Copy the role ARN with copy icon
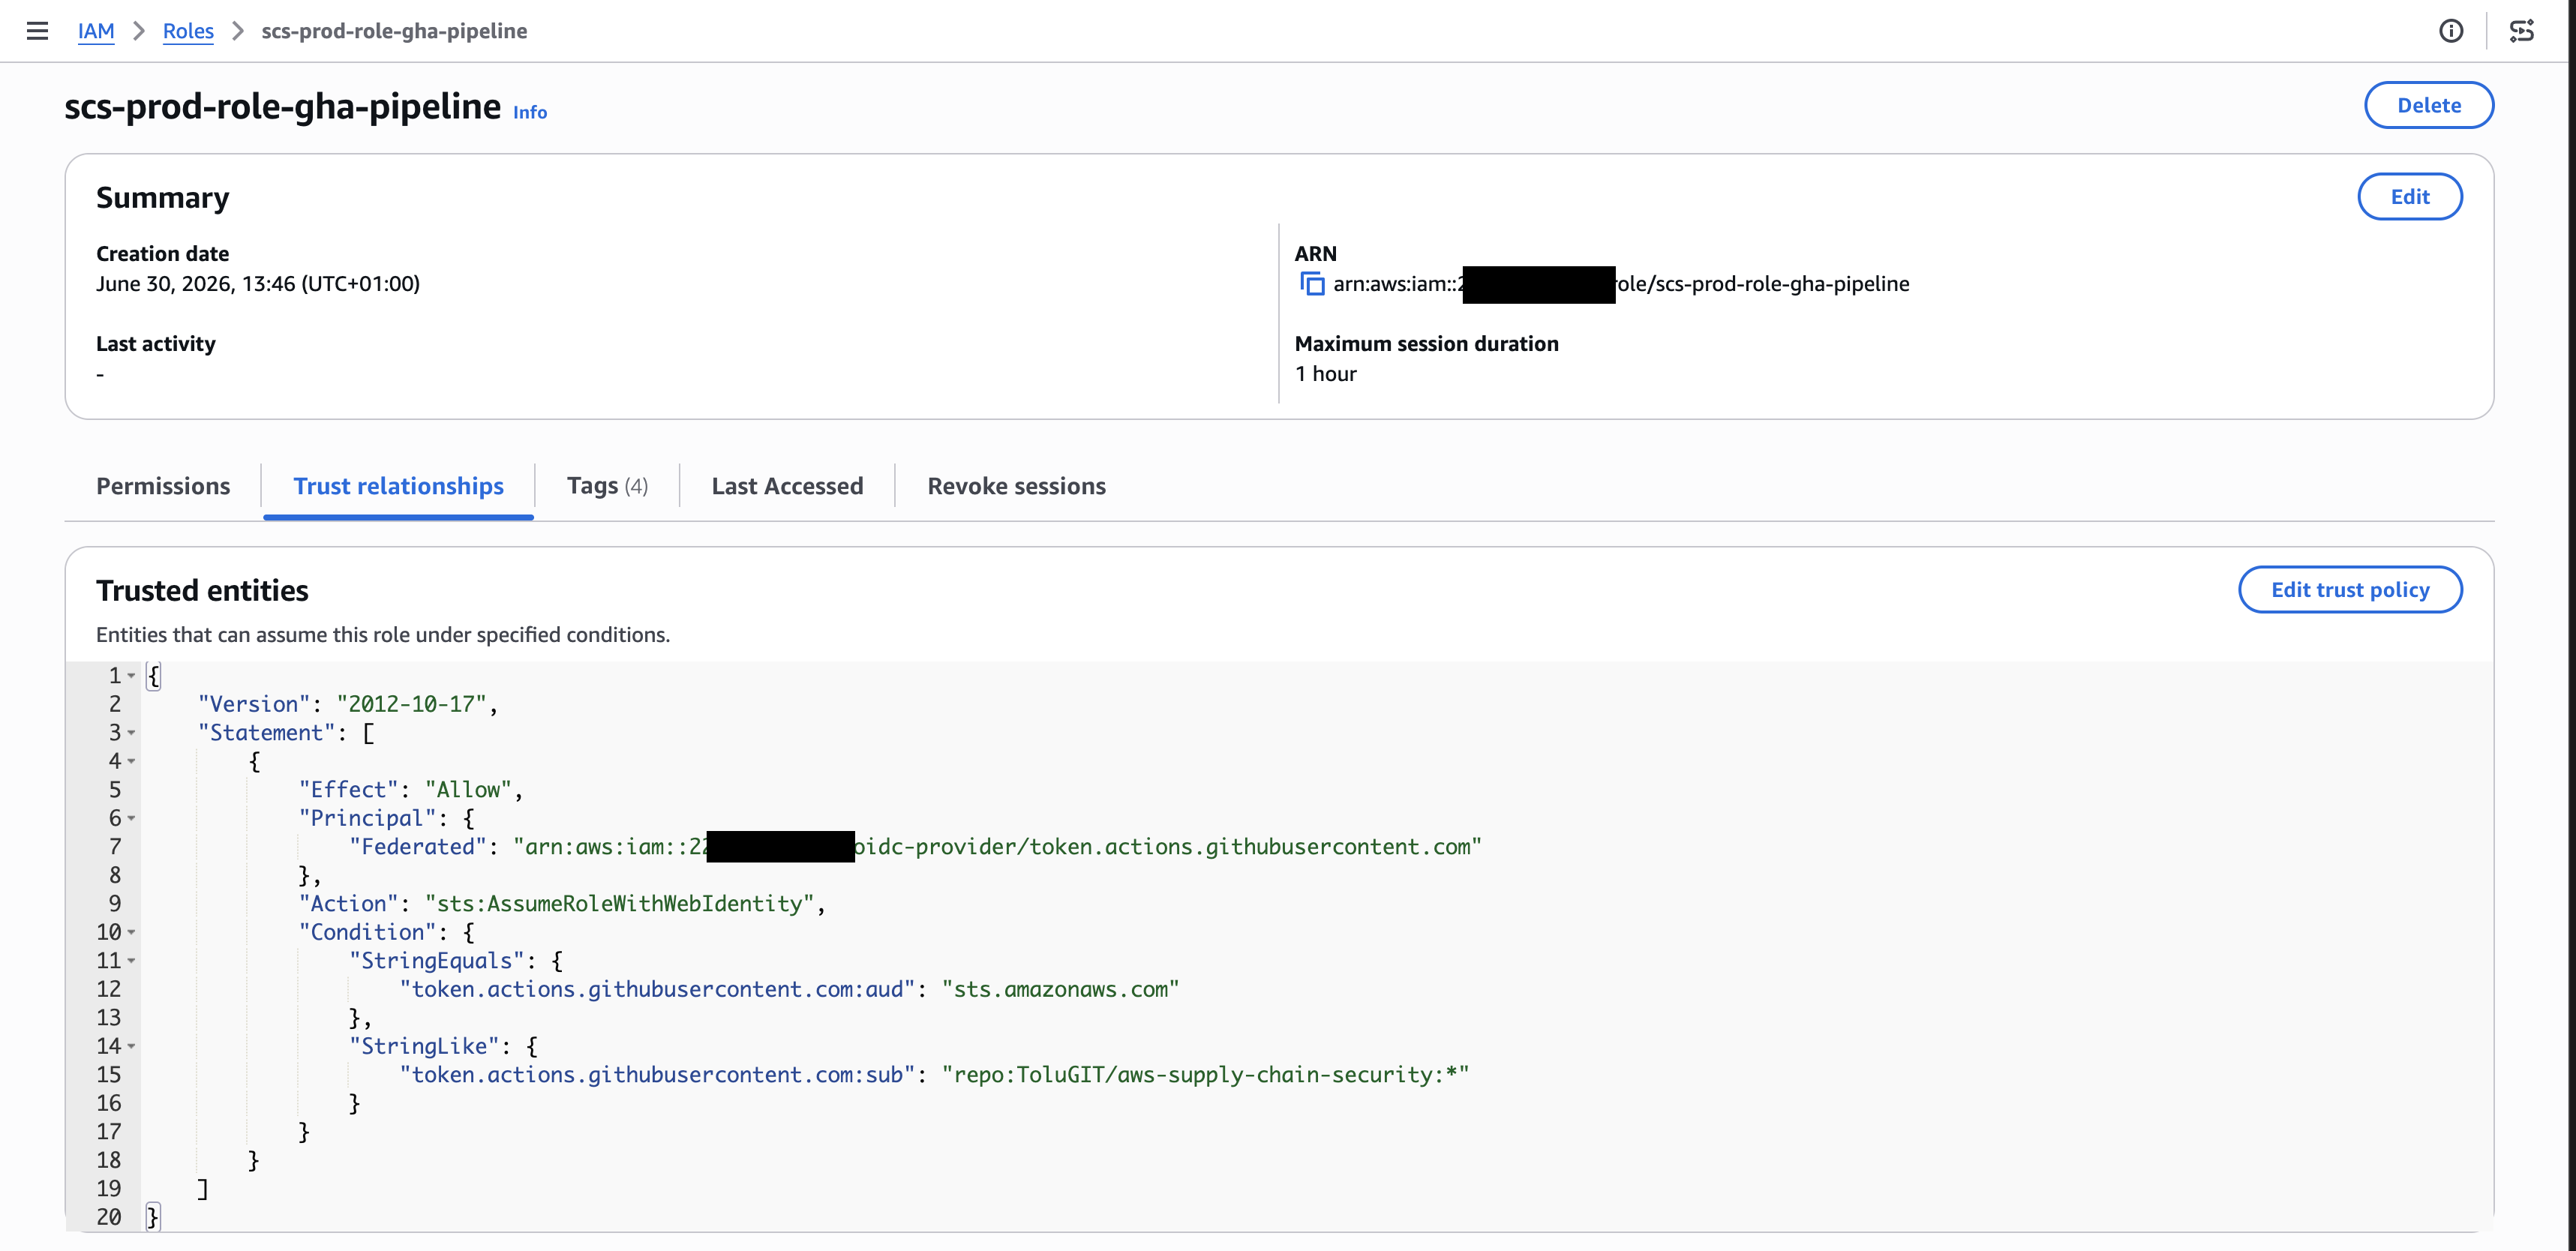 click(x=1311, y=284)
